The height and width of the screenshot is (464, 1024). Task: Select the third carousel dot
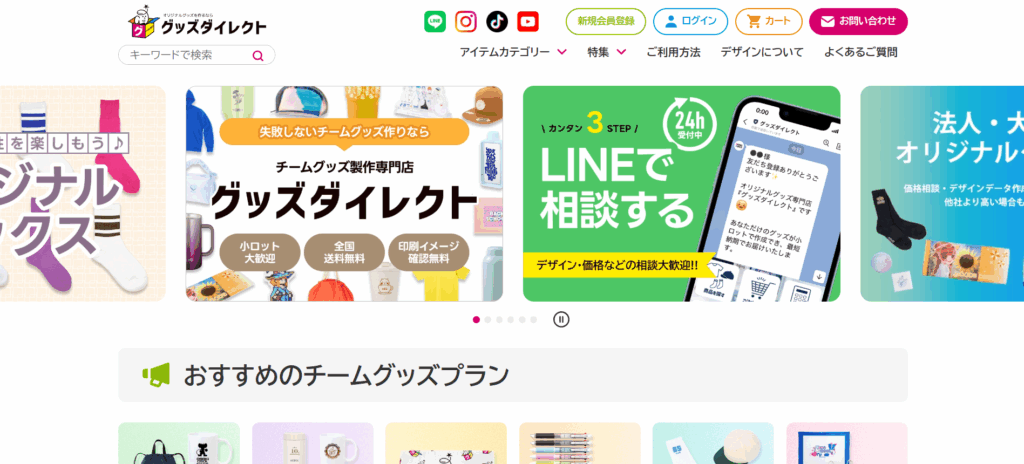point(500,320)
